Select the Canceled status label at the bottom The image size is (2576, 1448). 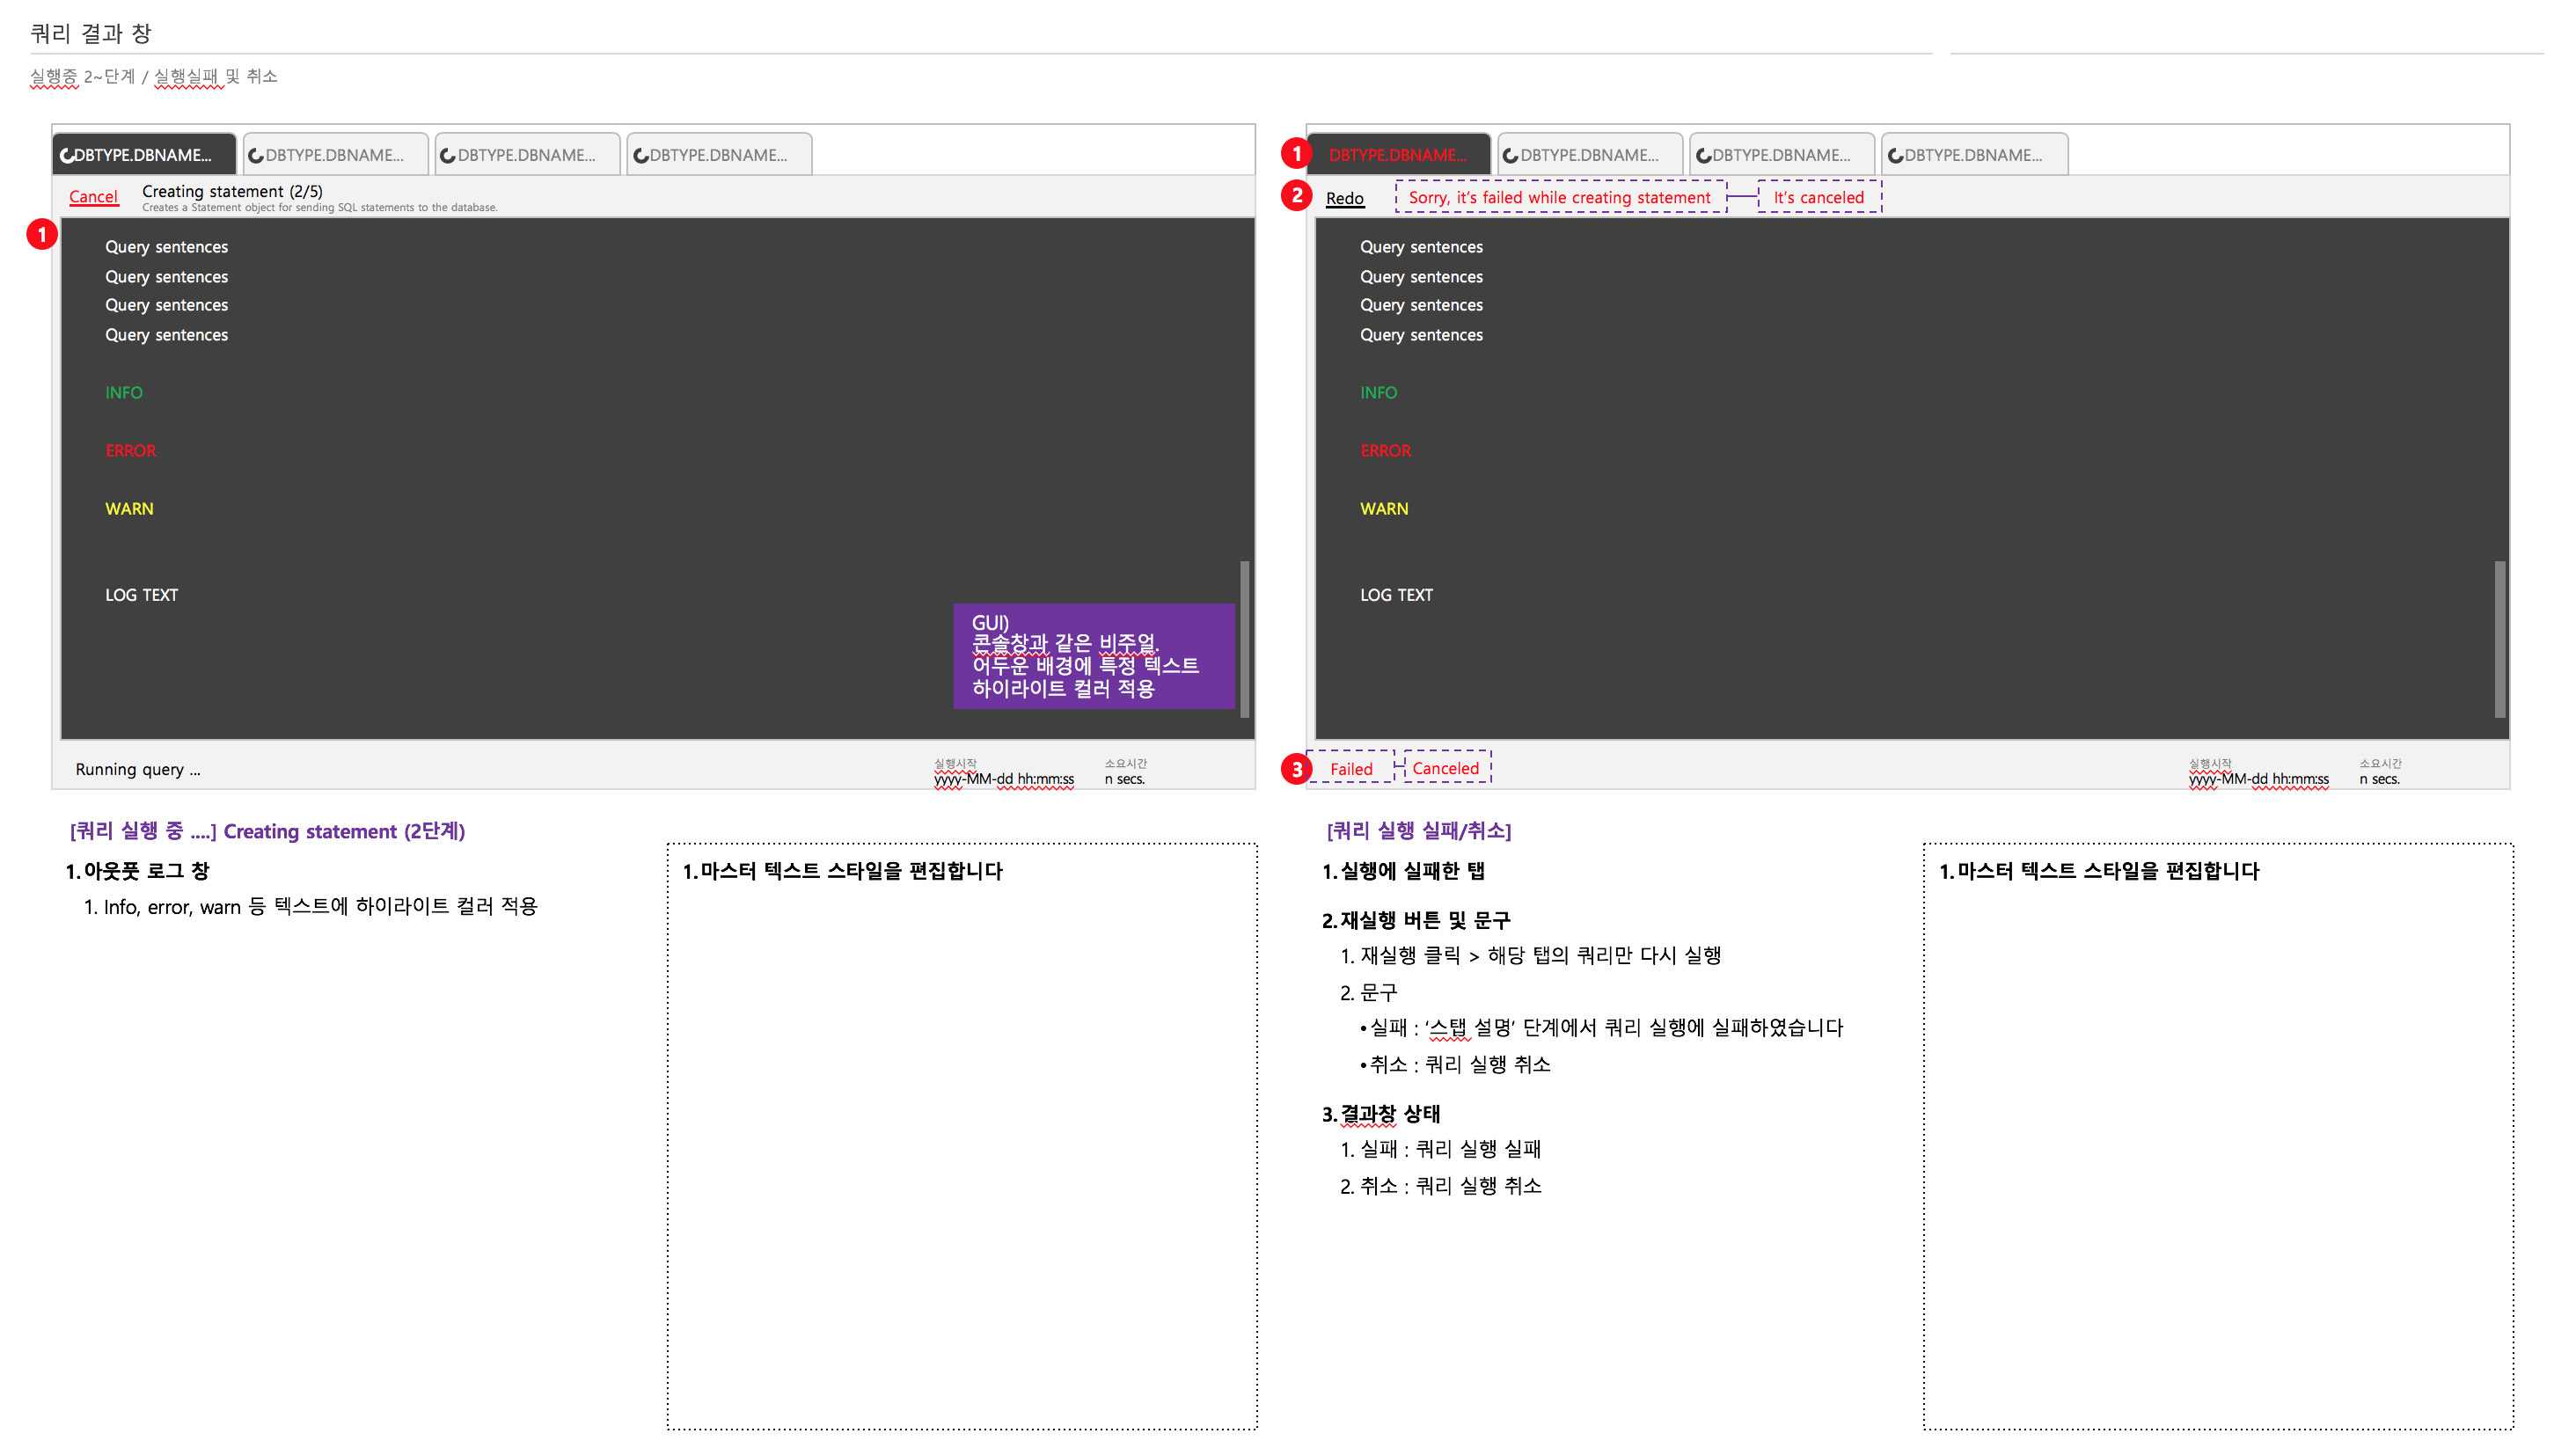(1445, 768)
